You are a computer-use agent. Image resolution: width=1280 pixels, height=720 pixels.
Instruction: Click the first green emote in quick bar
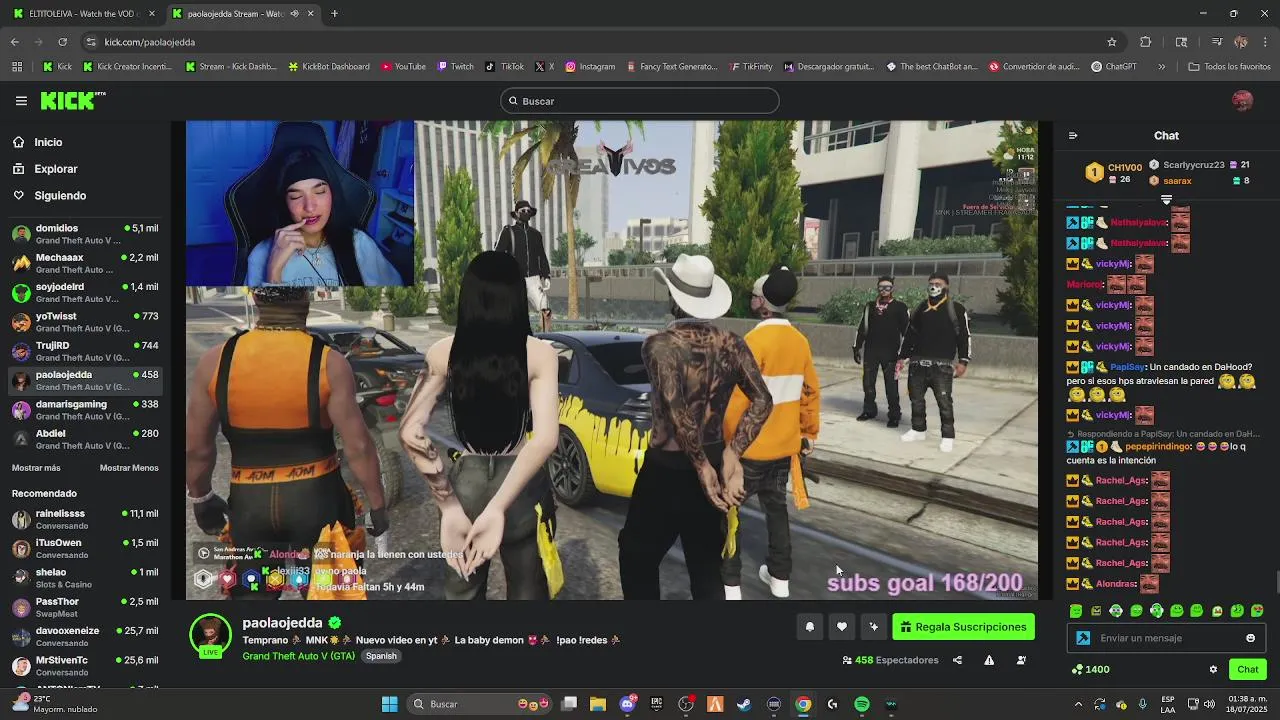[1076, 611]
